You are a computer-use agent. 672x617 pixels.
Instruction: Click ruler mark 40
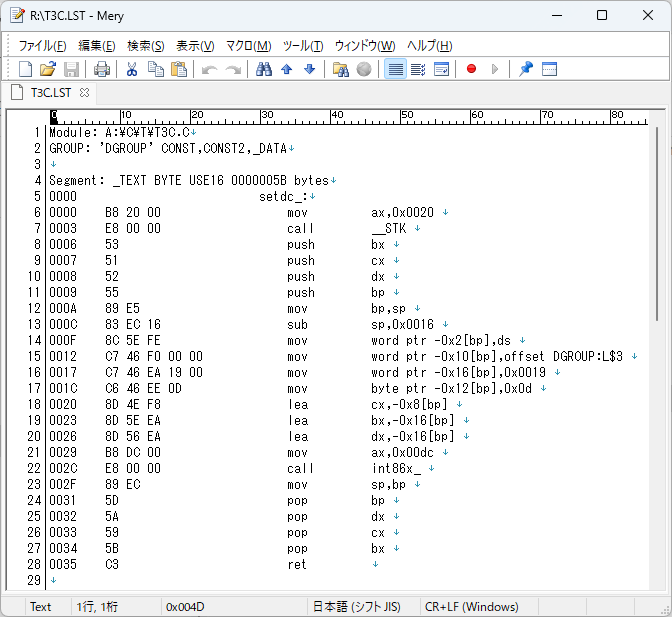(337, 115)
